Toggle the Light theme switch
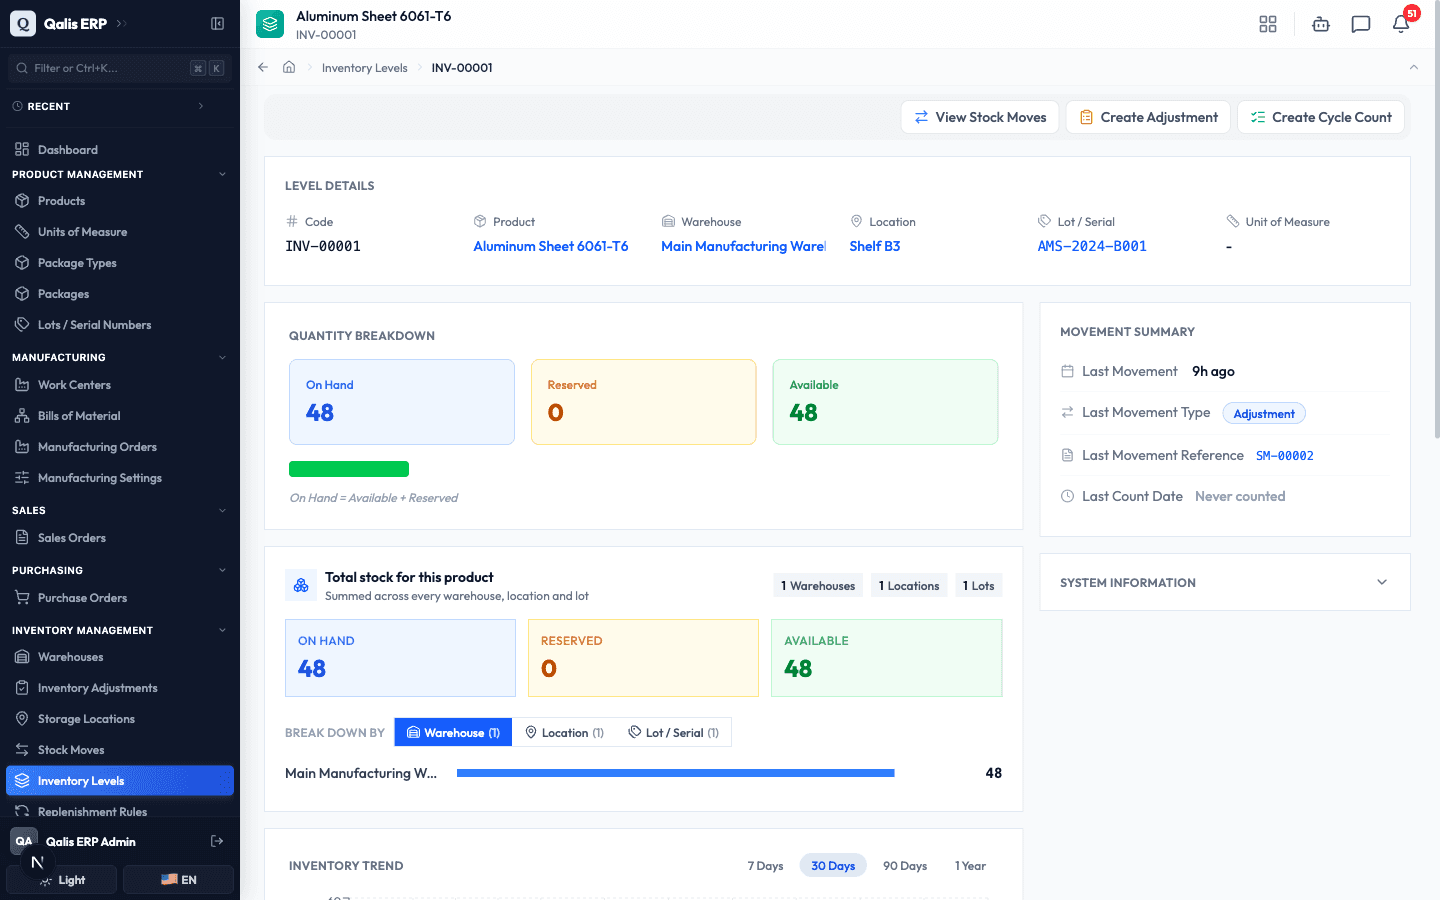1440x900 pixels. (62, 880)
